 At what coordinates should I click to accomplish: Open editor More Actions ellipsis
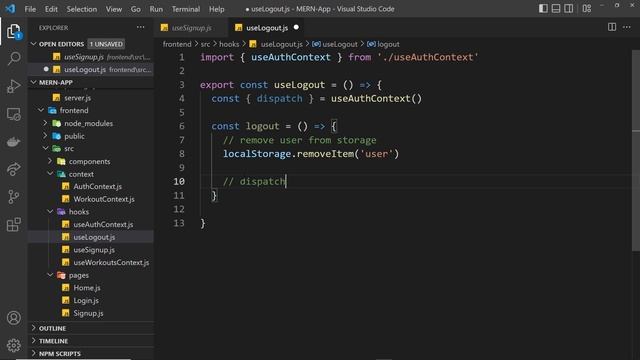tap(627, 27)
